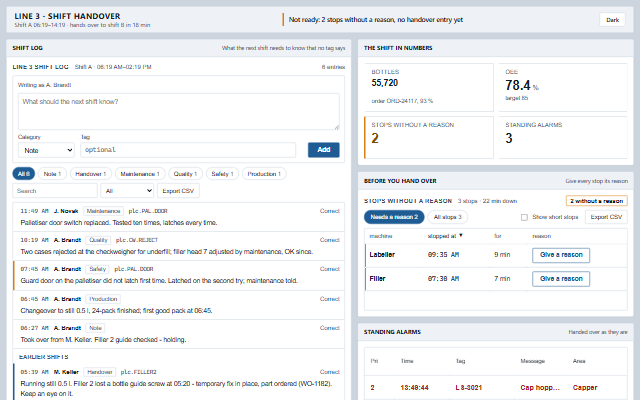This screenshot has width=640, height=400.
Task: Correct the 07:45 AM safety entry
Action: click(x=330, y=269)
